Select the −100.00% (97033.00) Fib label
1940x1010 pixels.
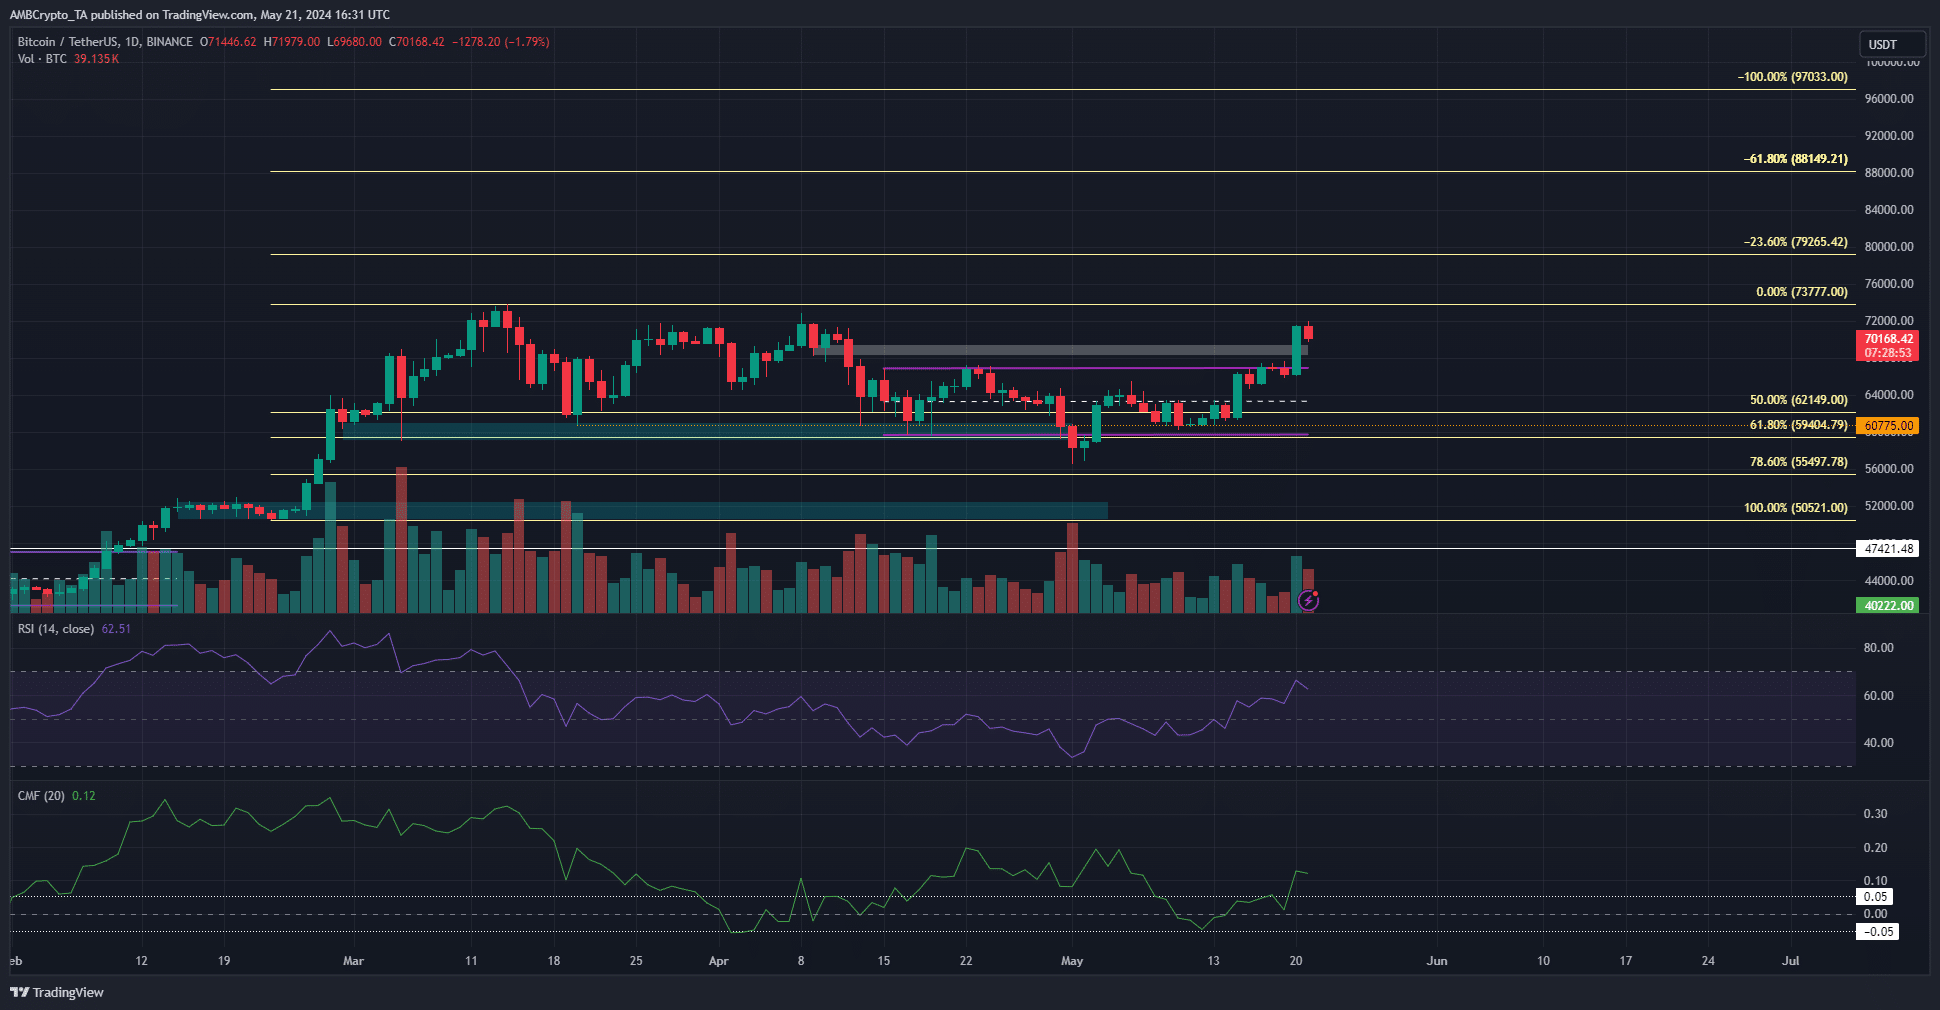point(1793,77)
